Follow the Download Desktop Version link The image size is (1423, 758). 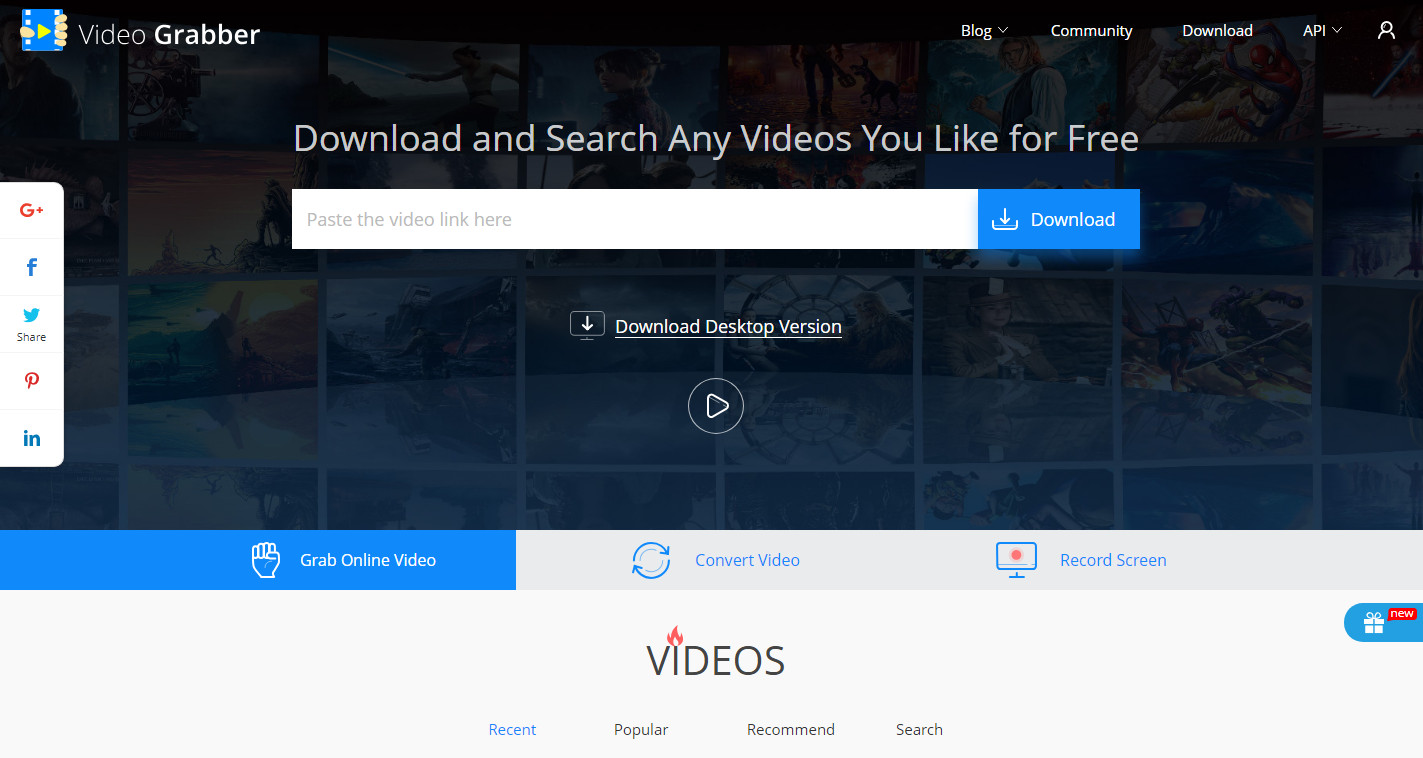click(728, 327)
